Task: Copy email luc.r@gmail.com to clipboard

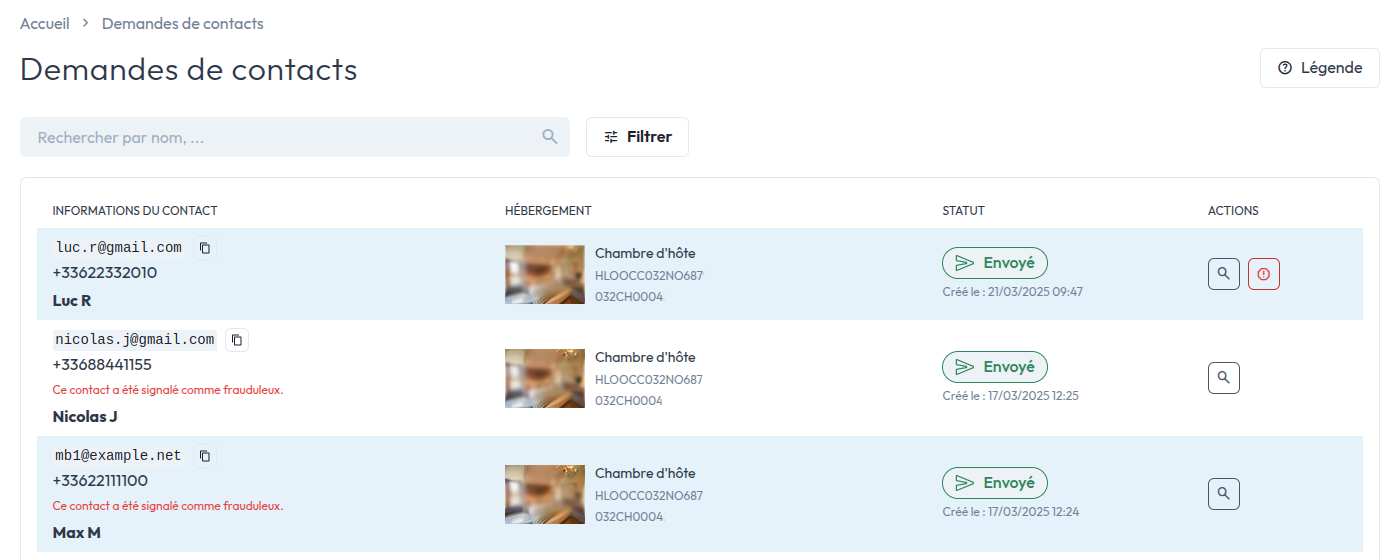Action: click(x=205, y=248)
